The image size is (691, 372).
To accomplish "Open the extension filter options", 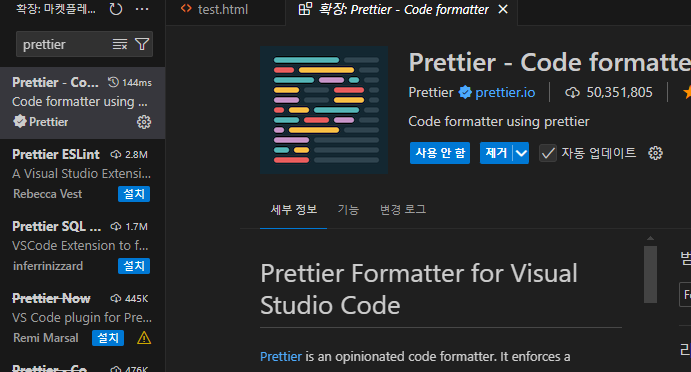I will pyautogui.click(x=142, y=44).
